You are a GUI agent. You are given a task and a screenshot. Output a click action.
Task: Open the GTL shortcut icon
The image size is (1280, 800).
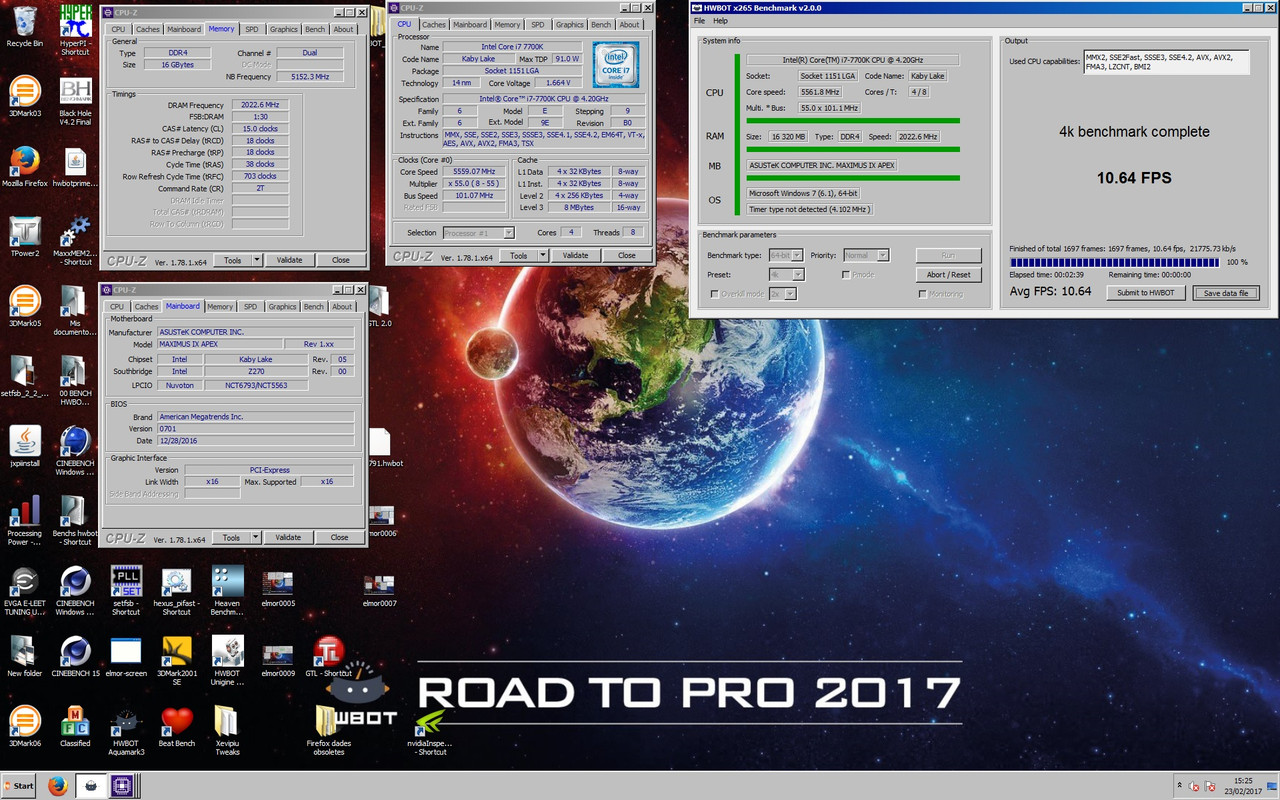click(329, 657)
